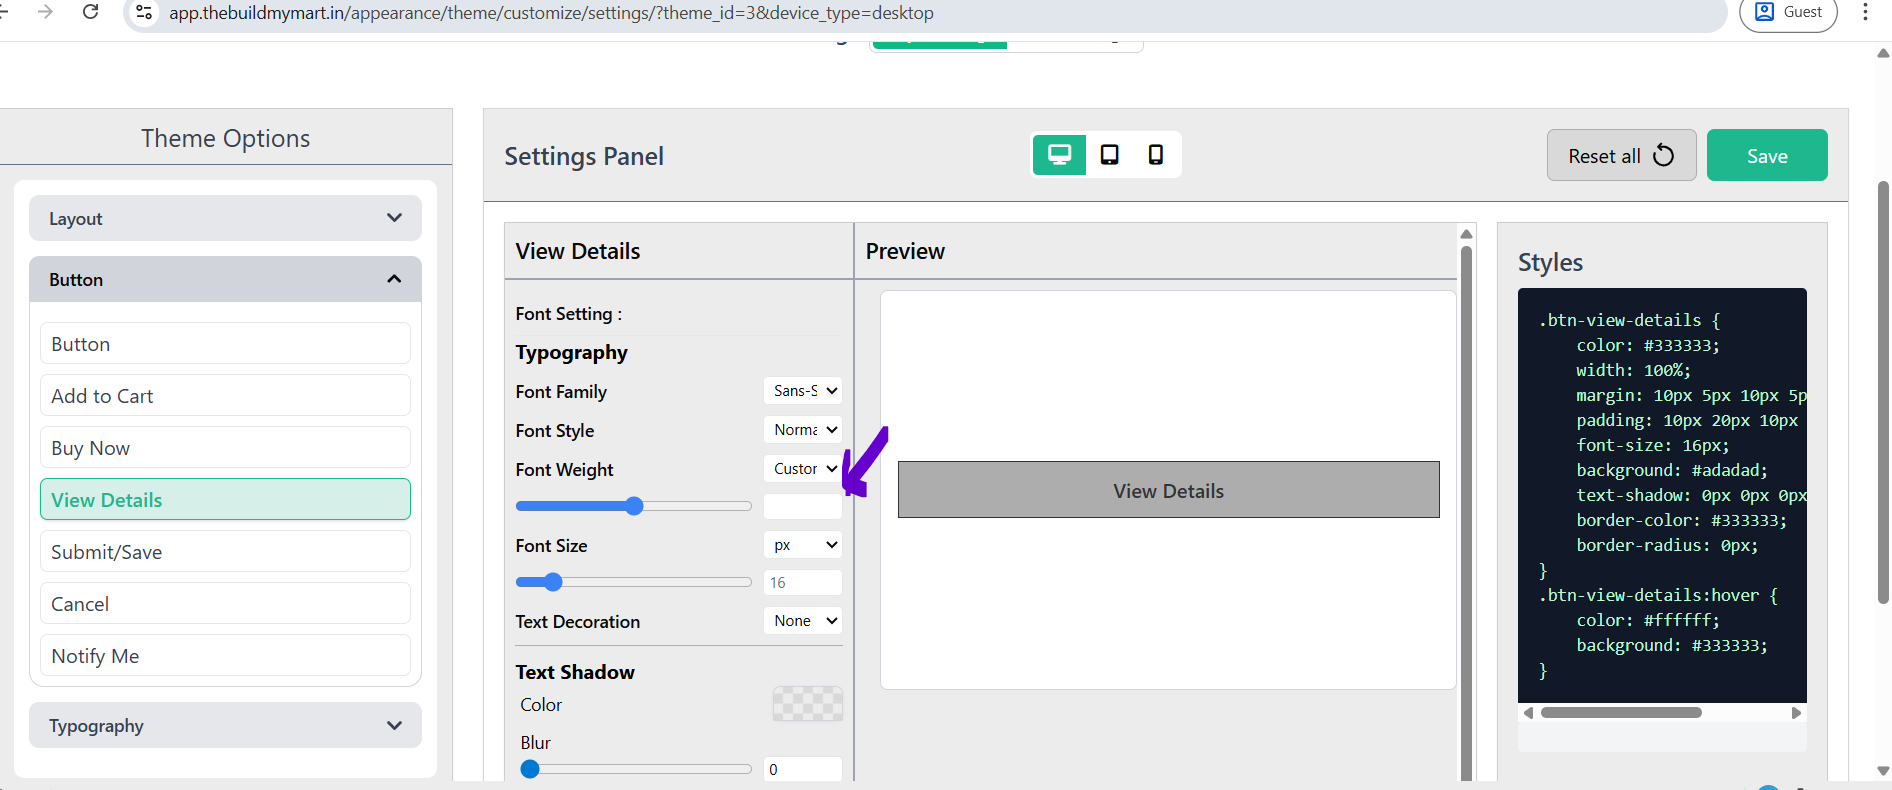Click the Reset all button
The image size is (1892, 790).
[x=1621, y=155]
